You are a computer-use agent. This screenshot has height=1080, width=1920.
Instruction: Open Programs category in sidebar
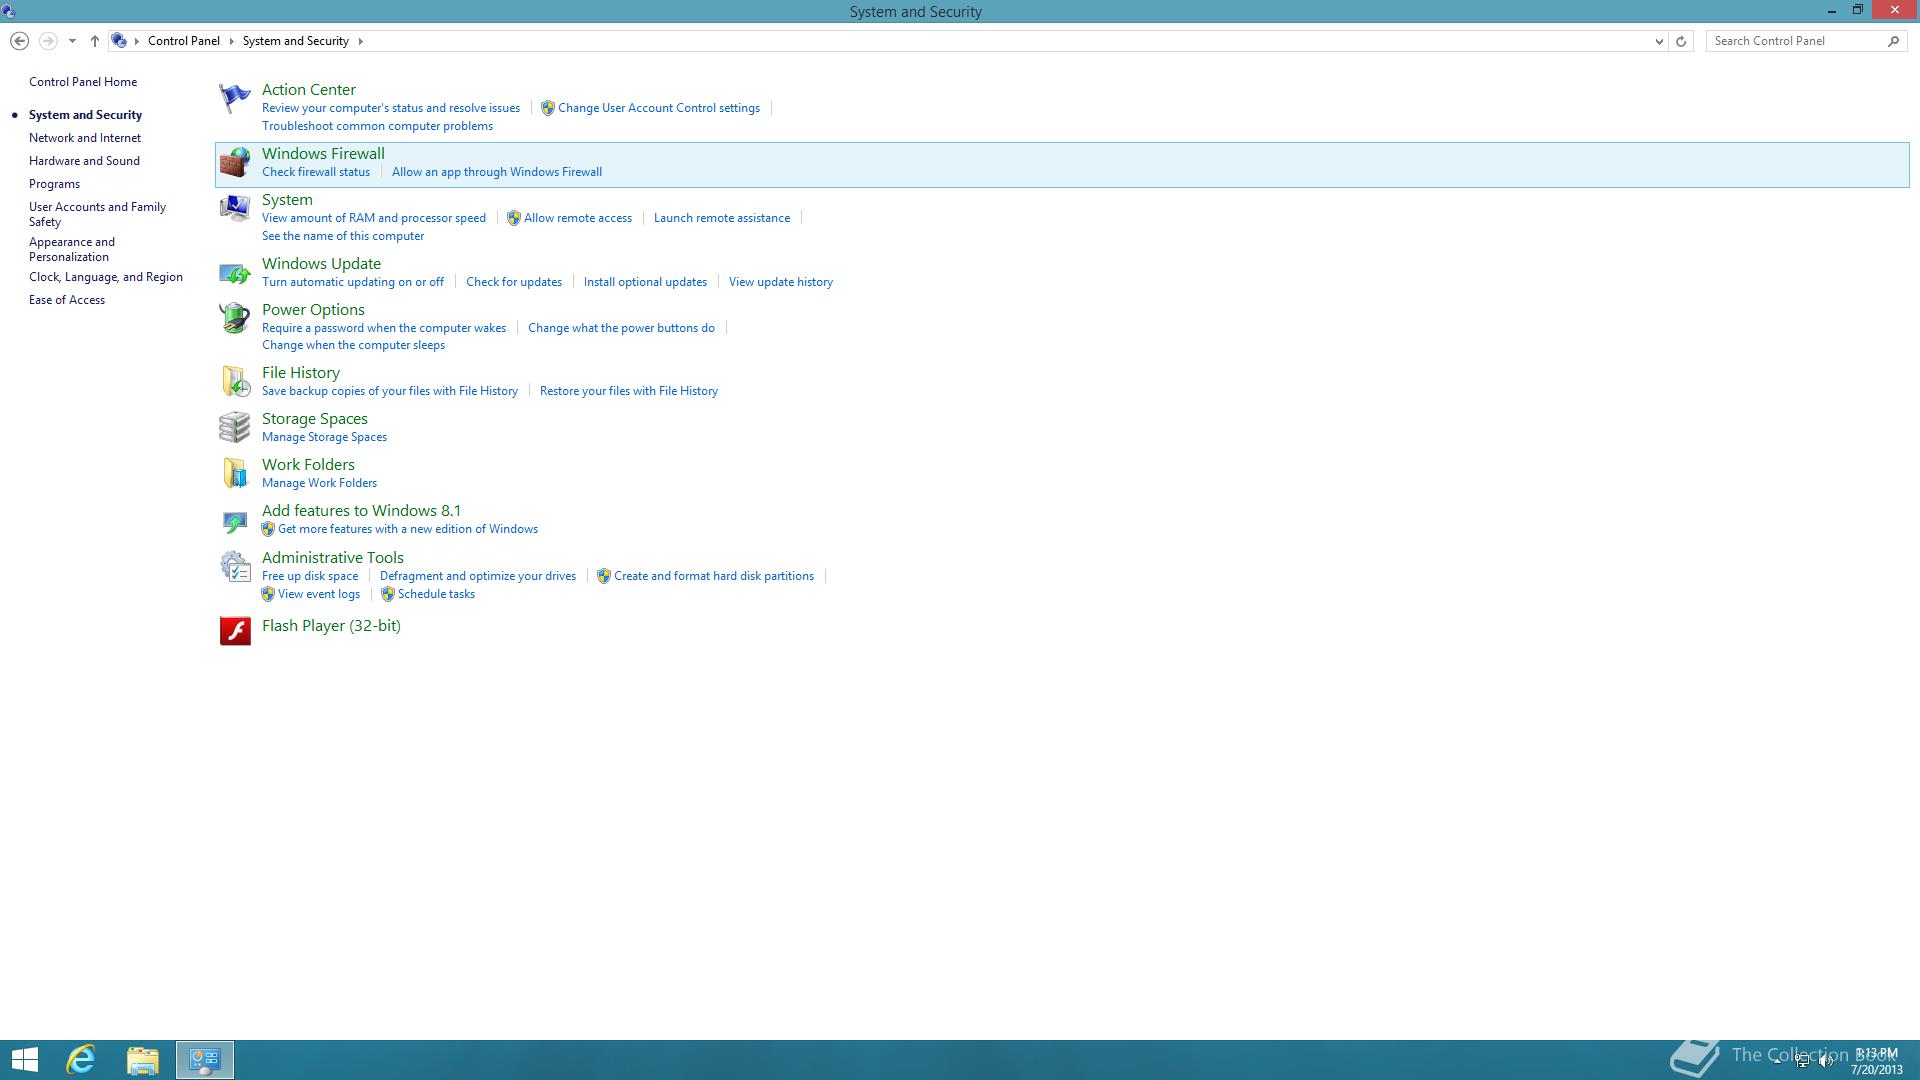pos(54,184)
